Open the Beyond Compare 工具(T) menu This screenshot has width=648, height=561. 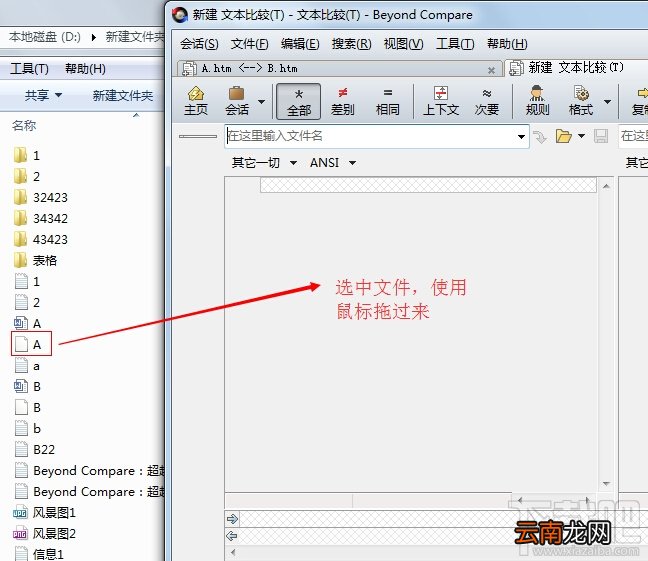coord(455,44)
